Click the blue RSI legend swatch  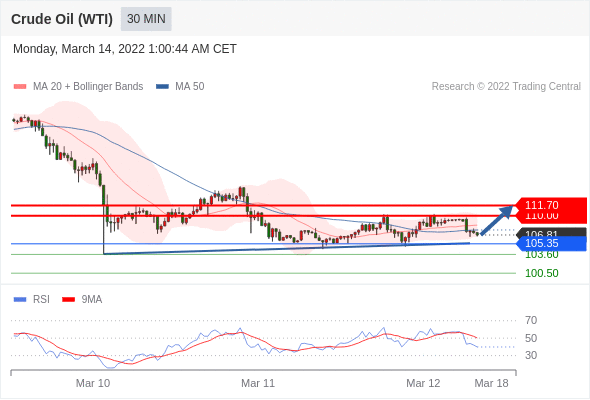click(x=20, y=300)
